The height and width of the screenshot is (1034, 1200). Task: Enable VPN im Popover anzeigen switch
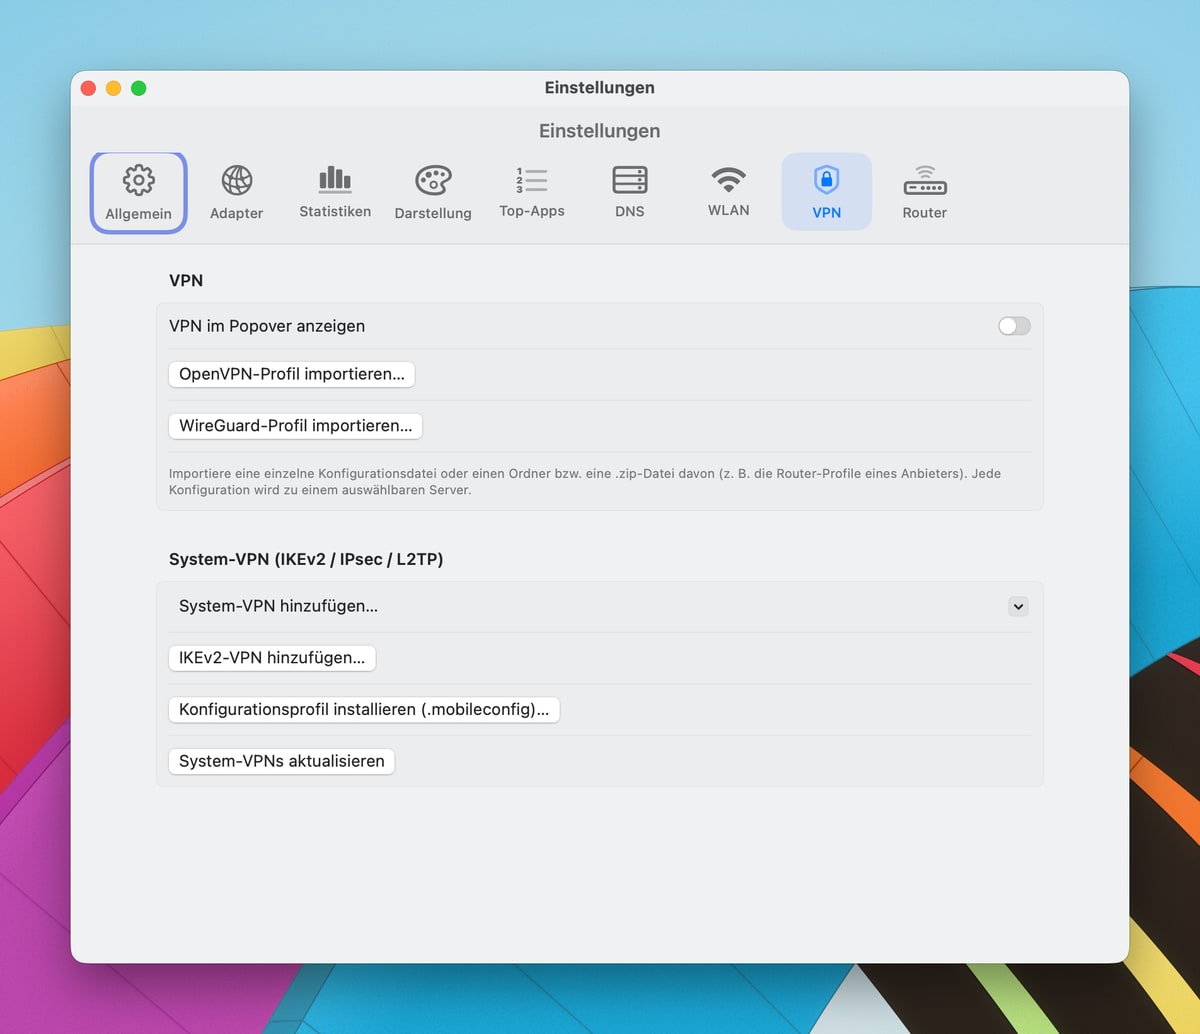pos(1014,326)
